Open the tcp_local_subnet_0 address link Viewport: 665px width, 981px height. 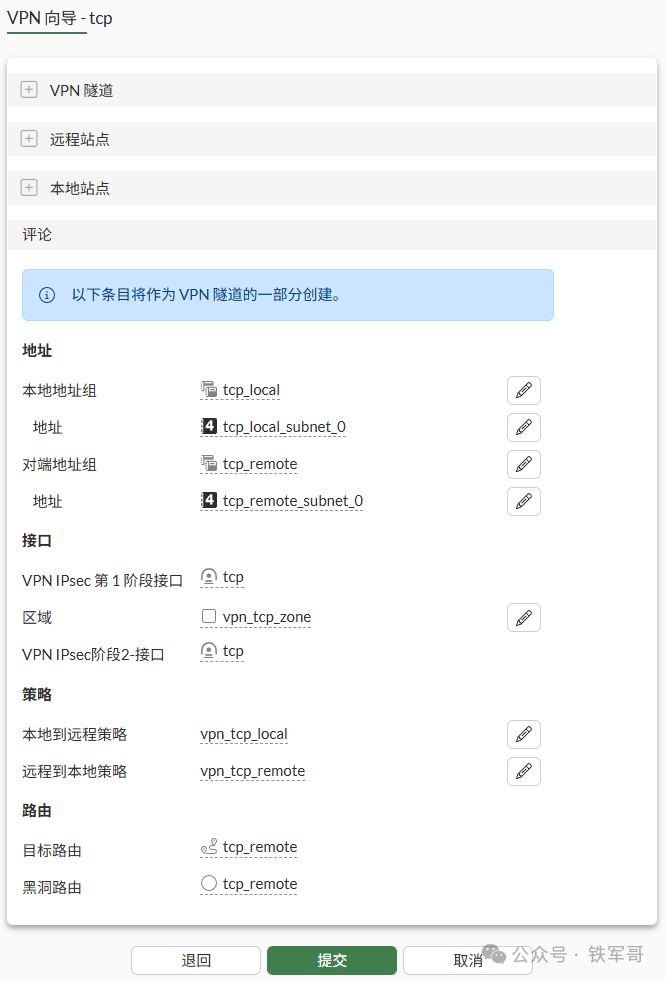click(284, 427)
